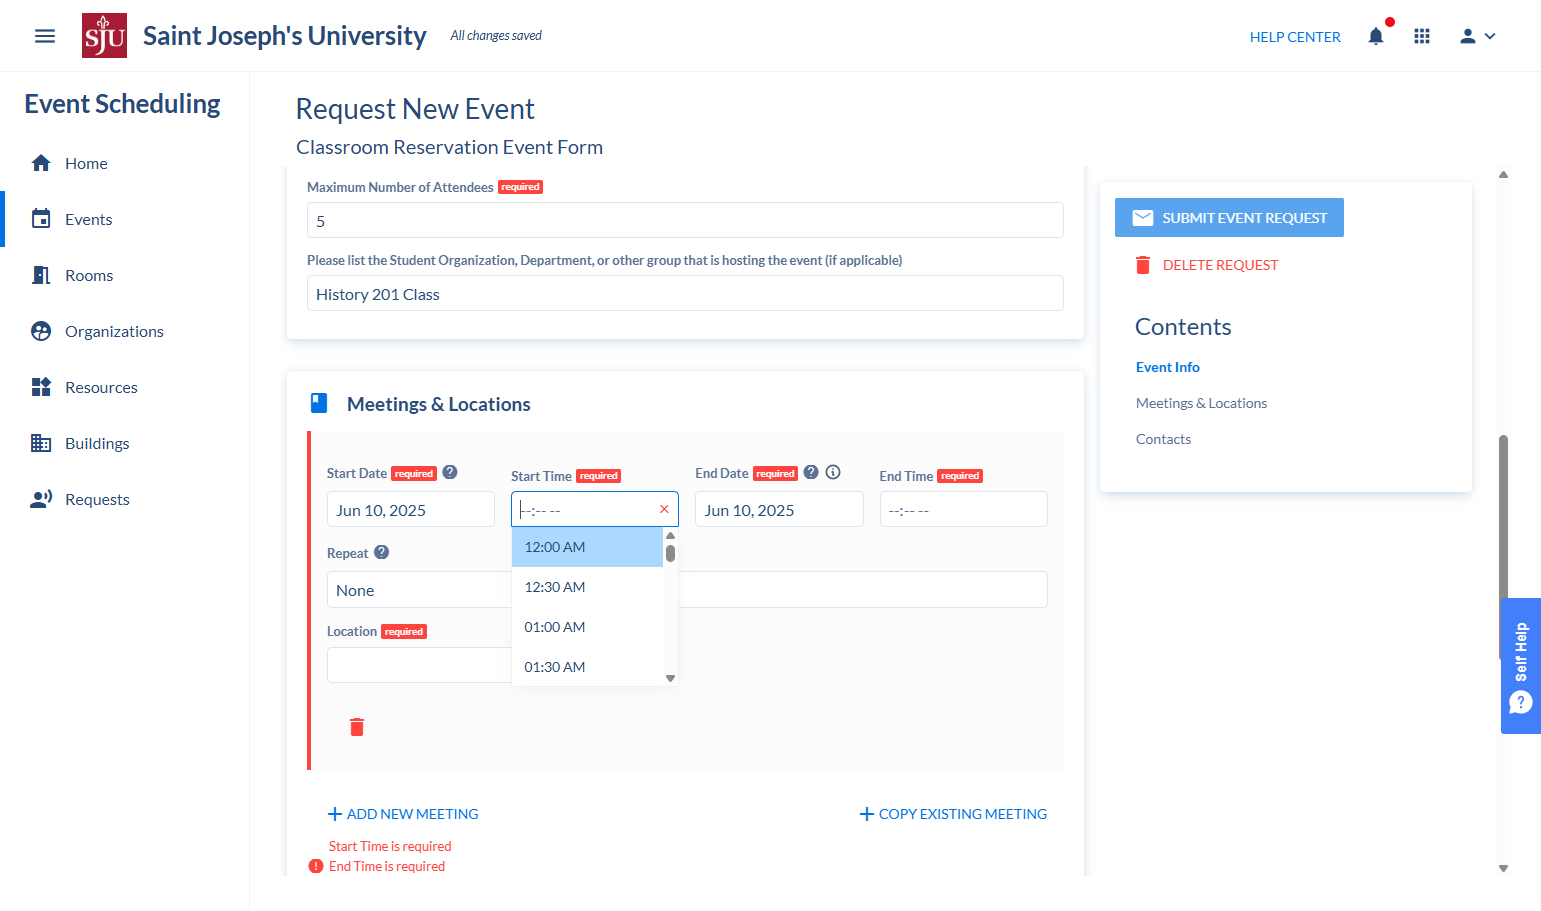This screenshot has height=911, width=1541.
Task: Click the Location field
Action: pyautogui.click(x=418, y=665)
